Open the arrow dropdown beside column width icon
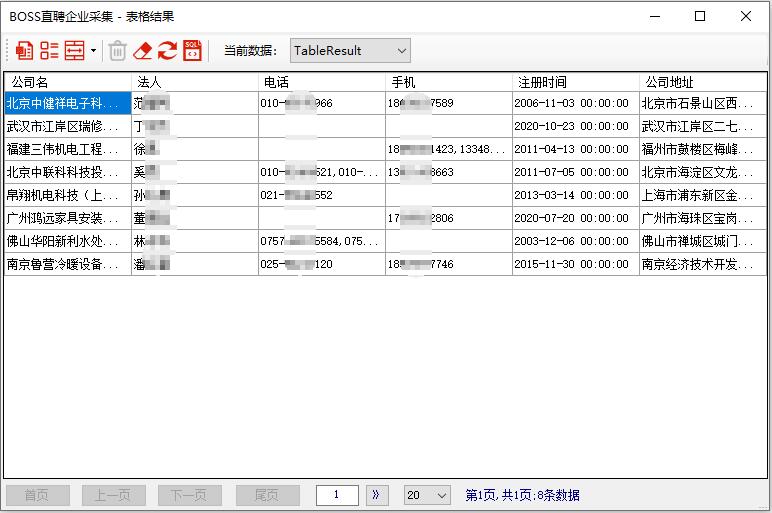Viewport: 772px width, 513px height. 93,50
